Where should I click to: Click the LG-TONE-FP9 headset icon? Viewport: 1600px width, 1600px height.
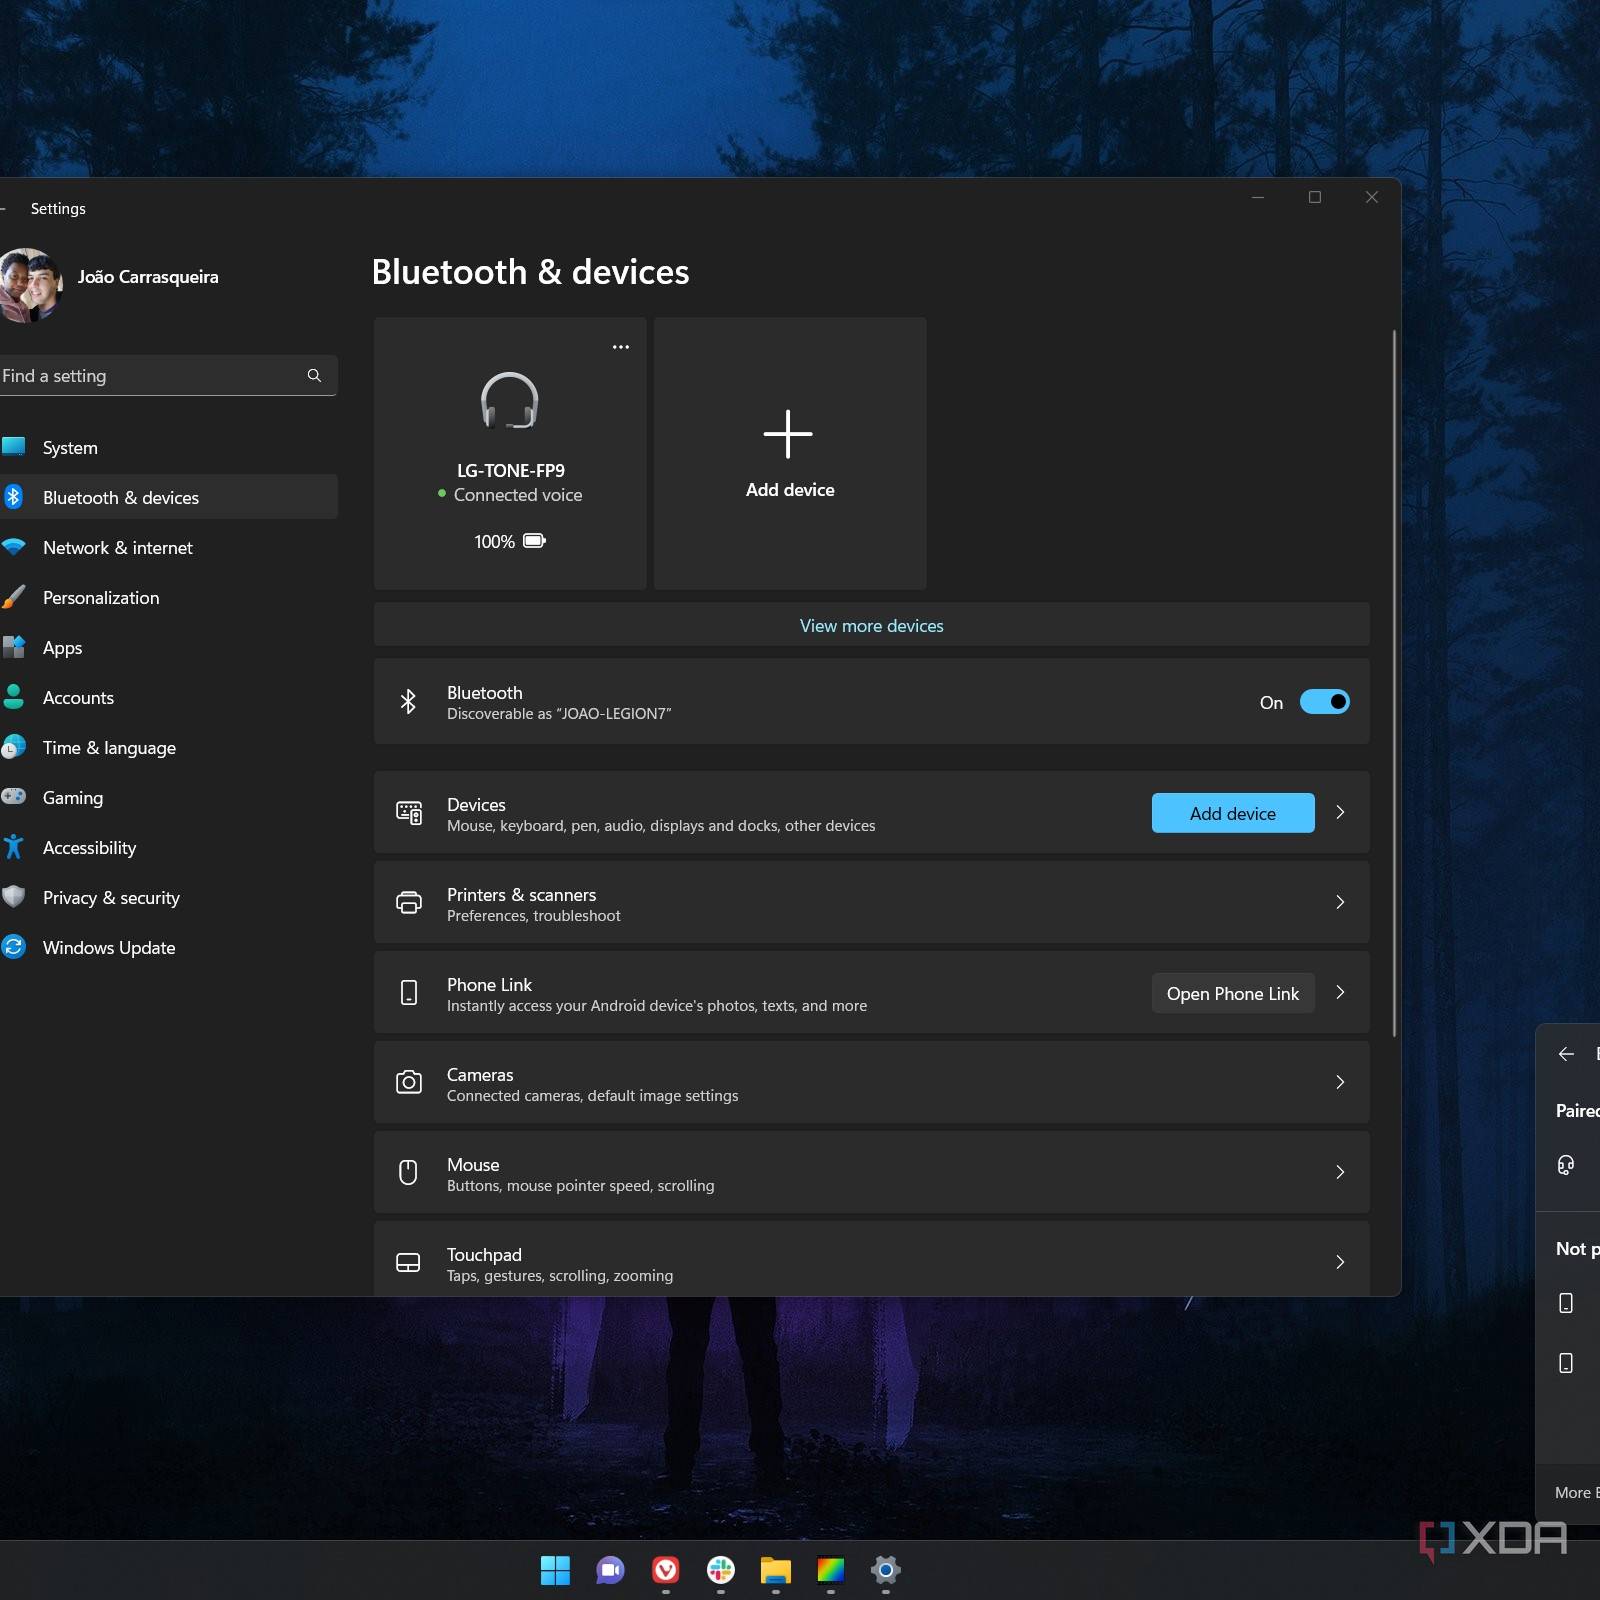[x=510, y=401]
